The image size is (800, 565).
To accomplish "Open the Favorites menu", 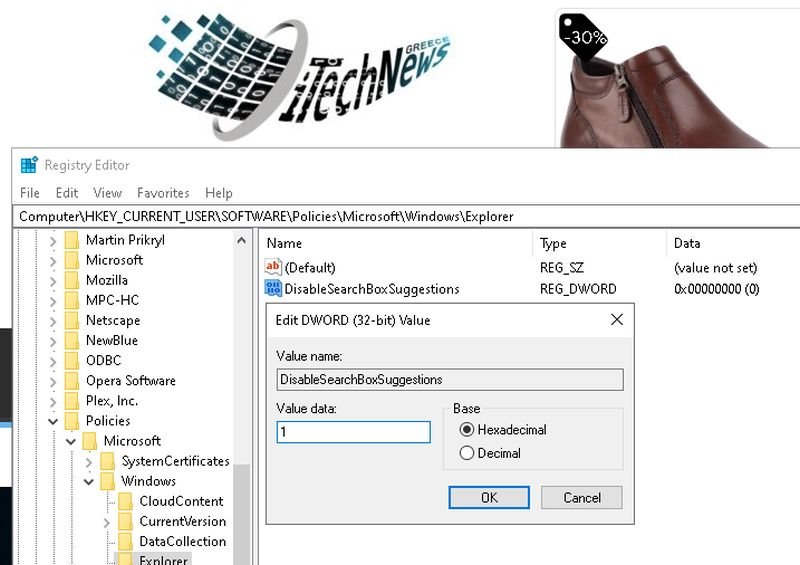I will [163, 193].
